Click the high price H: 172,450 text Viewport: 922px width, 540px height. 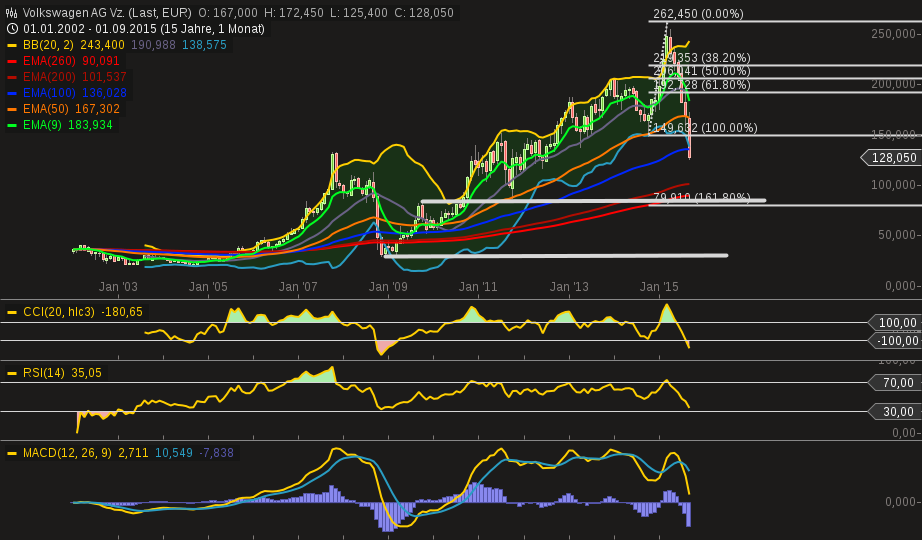293,12
